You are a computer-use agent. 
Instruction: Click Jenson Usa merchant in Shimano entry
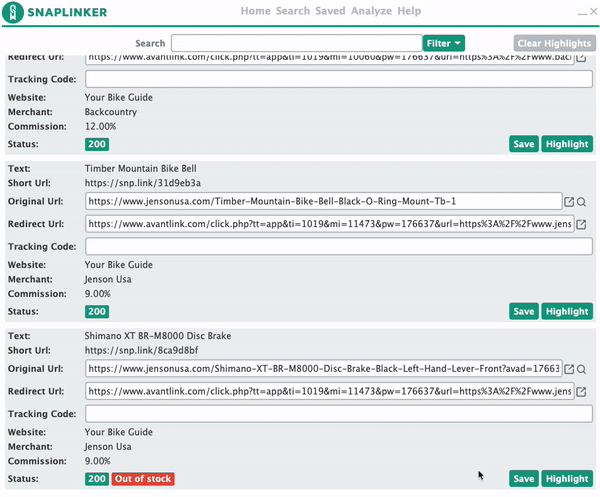click(x=108, y=446)
